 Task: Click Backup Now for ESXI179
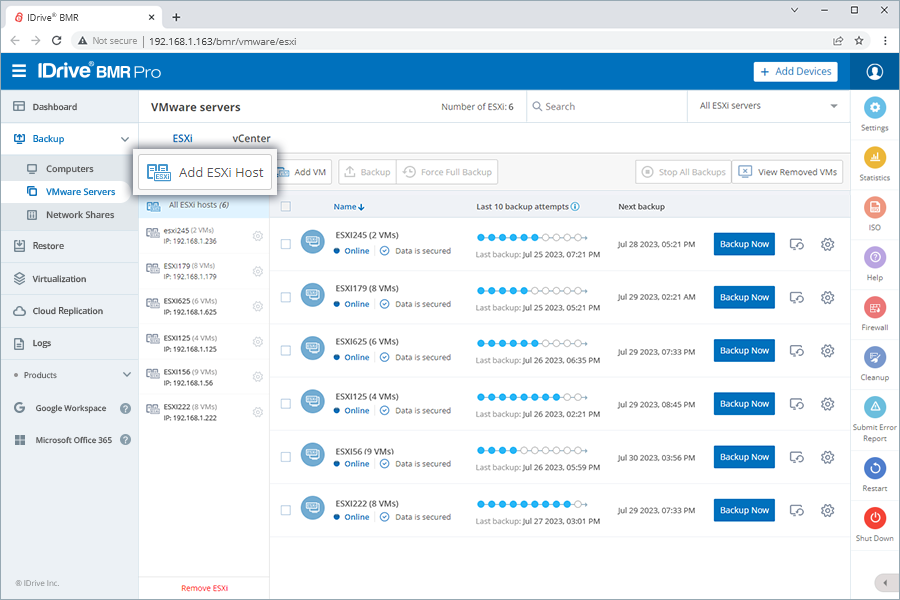(x=744, y=297)
